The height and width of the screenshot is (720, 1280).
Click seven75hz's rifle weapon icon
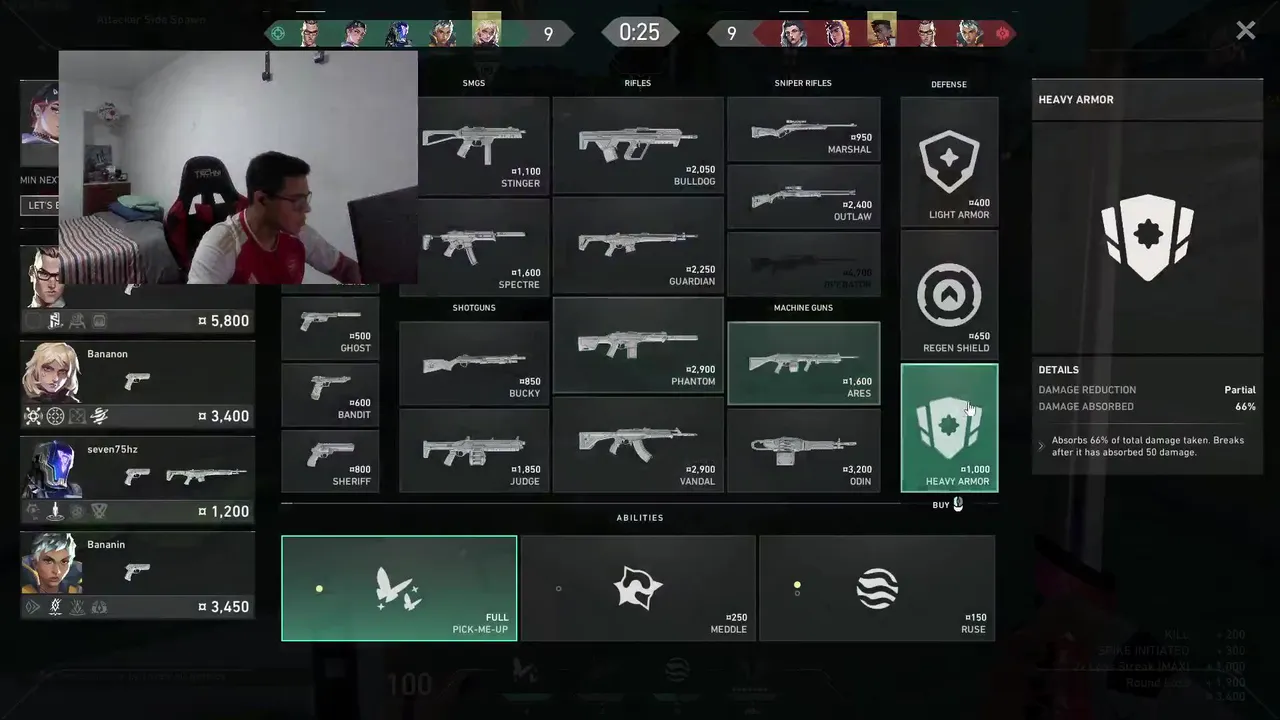click(206, 476)
